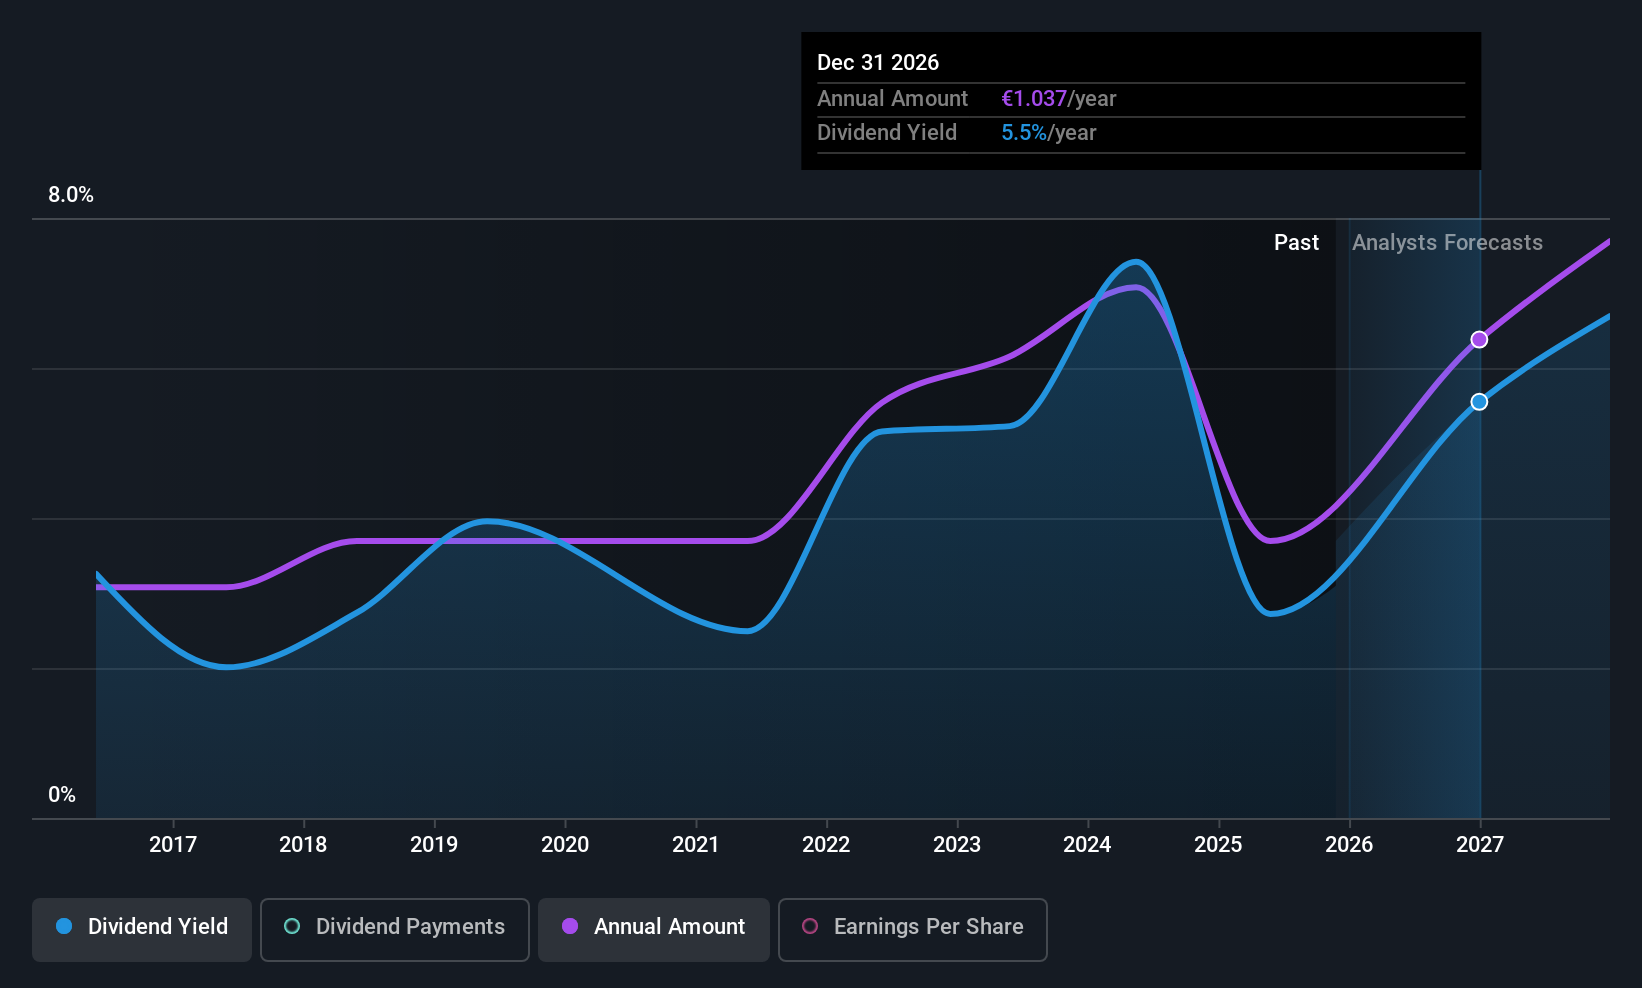
Task: Click the 2024 peak on the yield curve
Action: pyautogui.click(x=1134, y=262)
